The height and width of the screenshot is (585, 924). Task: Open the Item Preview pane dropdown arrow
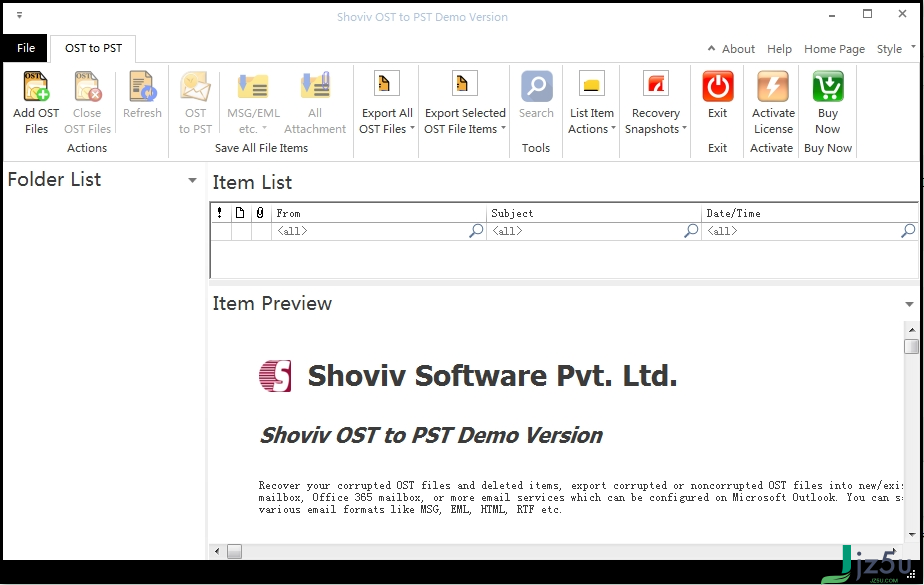[909, 304]
